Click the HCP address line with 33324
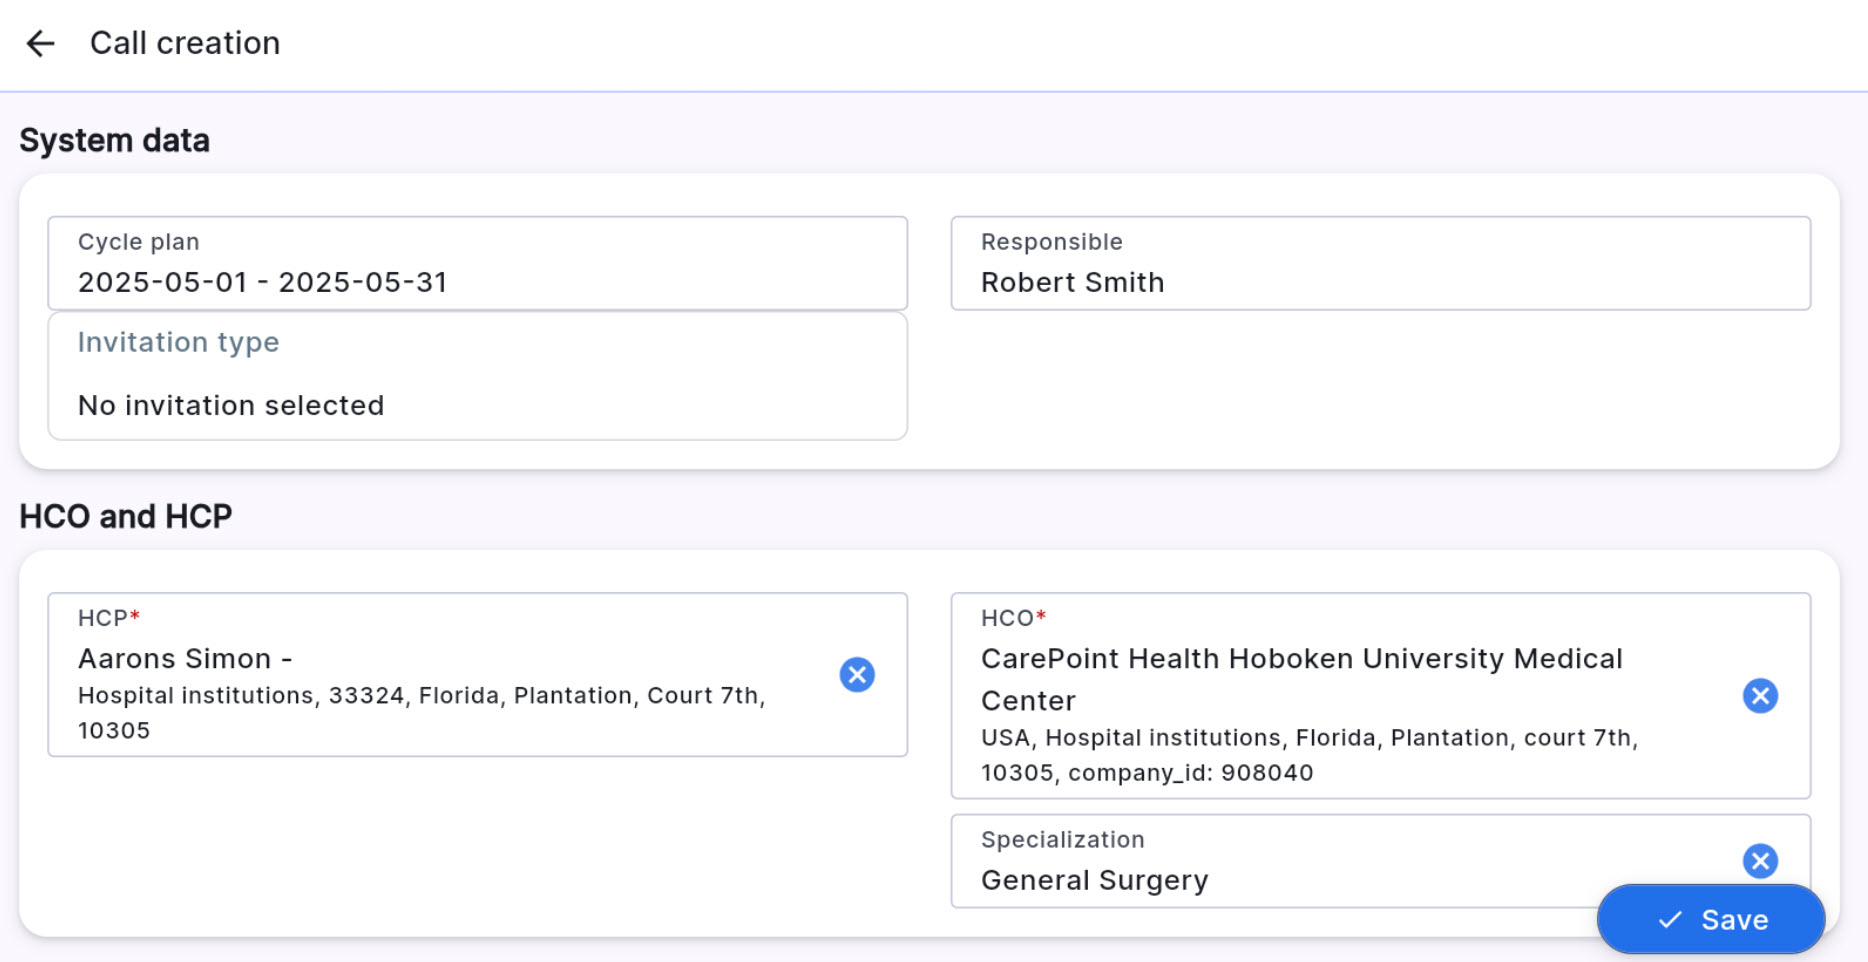 click(421, 696)
